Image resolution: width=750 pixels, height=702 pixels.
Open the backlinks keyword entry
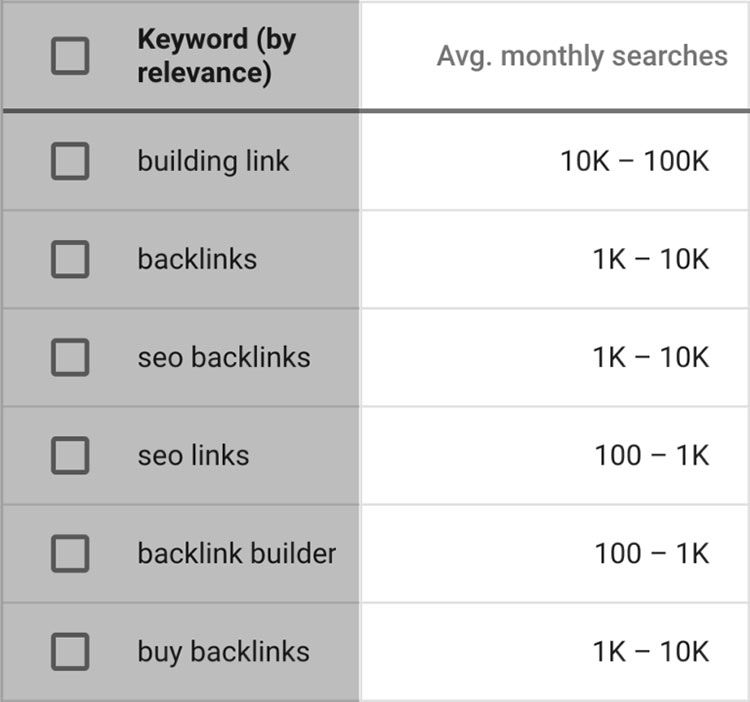tap(197, 259)
